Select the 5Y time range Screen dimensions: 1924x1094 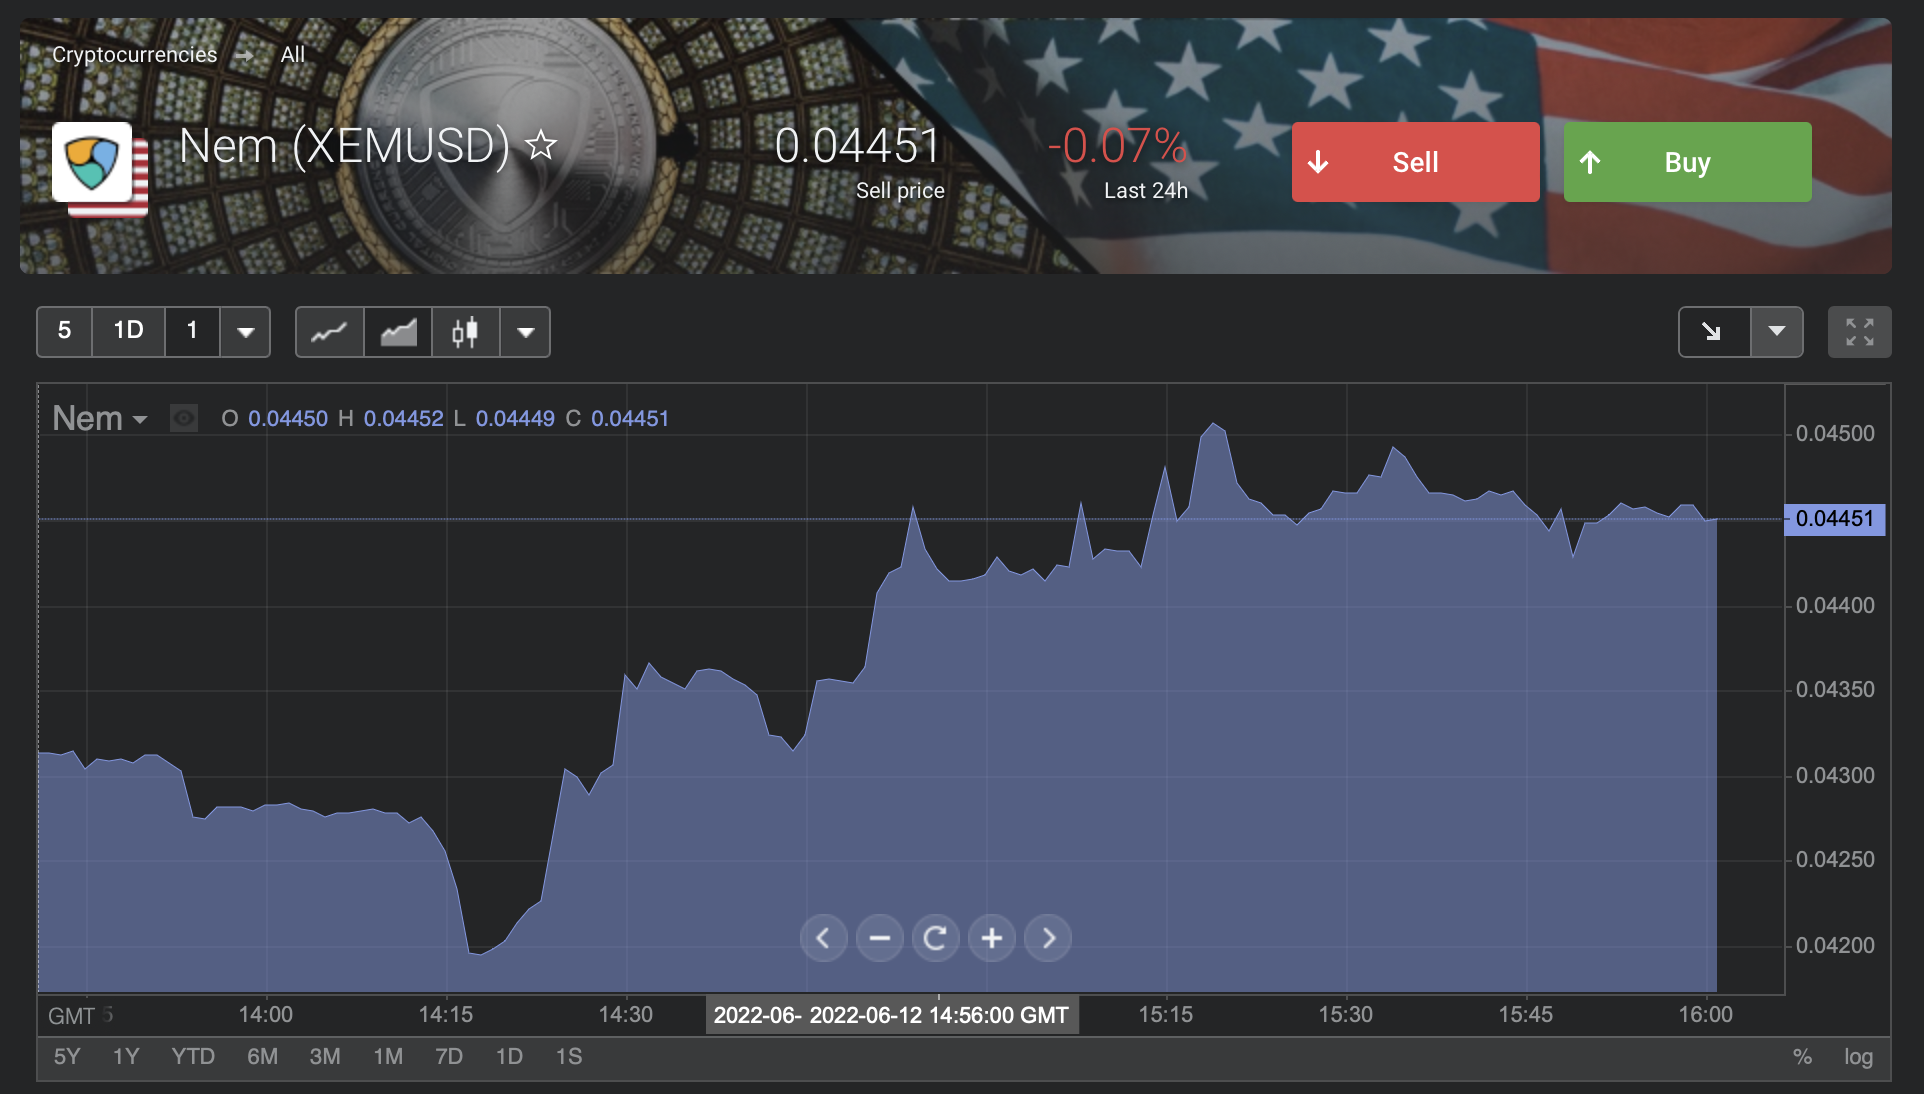click(x=67, y=1057)
